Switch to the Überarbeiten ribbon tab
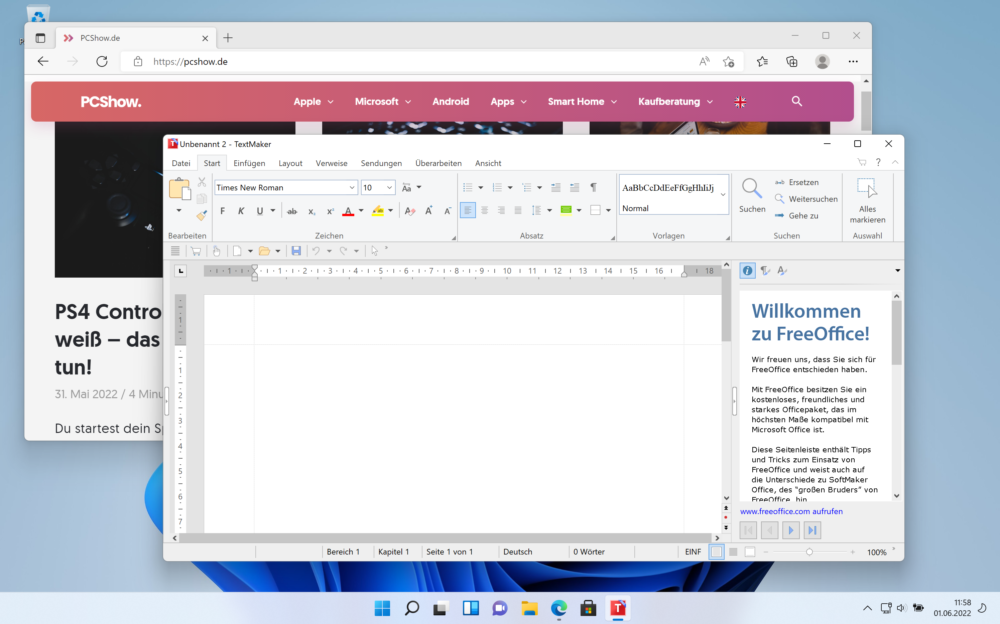The width and height of the screenshot is (1000, 624). [x=438, y=163]
